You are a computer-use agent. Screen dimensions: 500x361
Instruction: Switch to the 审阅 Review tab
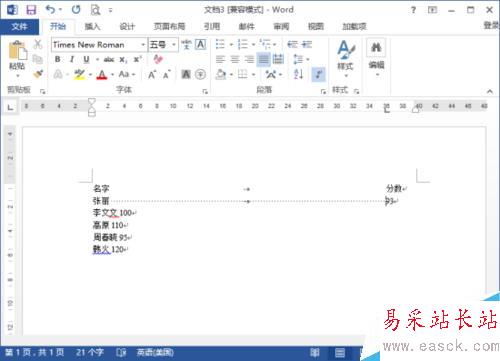point(281,26)
